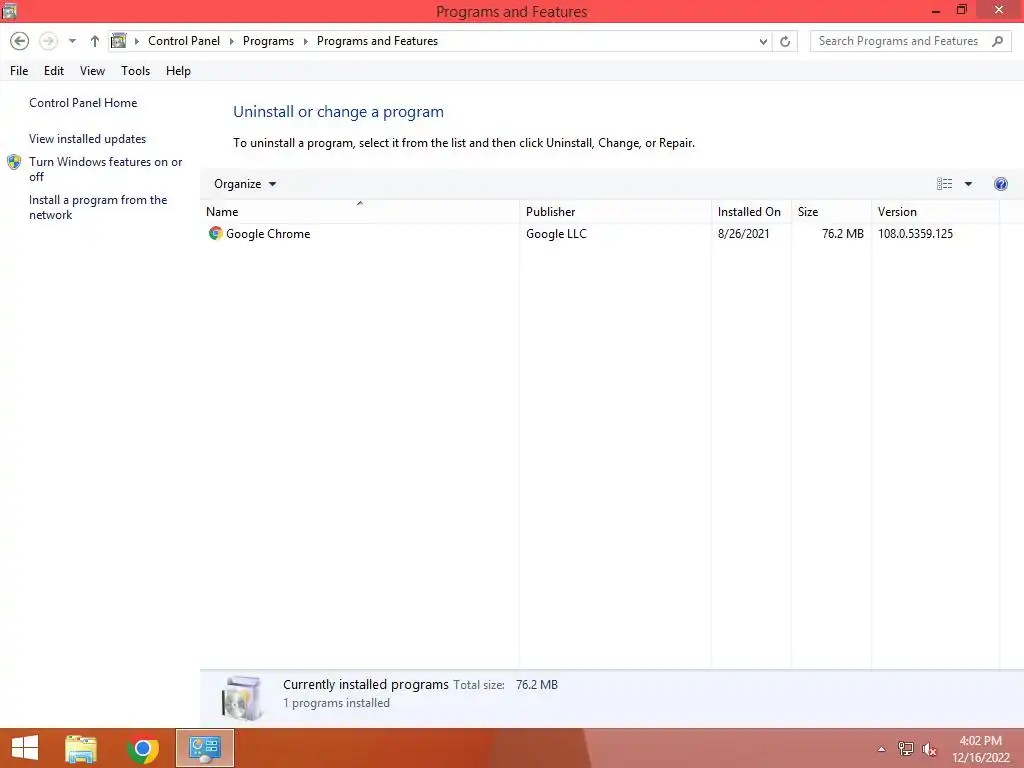Open the Windows Start button
1024x768 pixels.
(x=25, y=748)
